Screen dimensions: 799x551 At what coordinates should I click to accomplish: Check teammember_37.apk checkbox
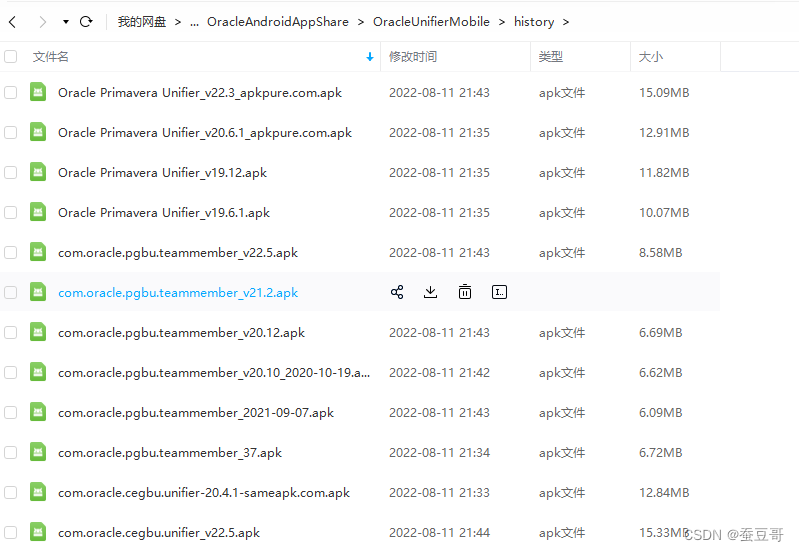[10, 453]
